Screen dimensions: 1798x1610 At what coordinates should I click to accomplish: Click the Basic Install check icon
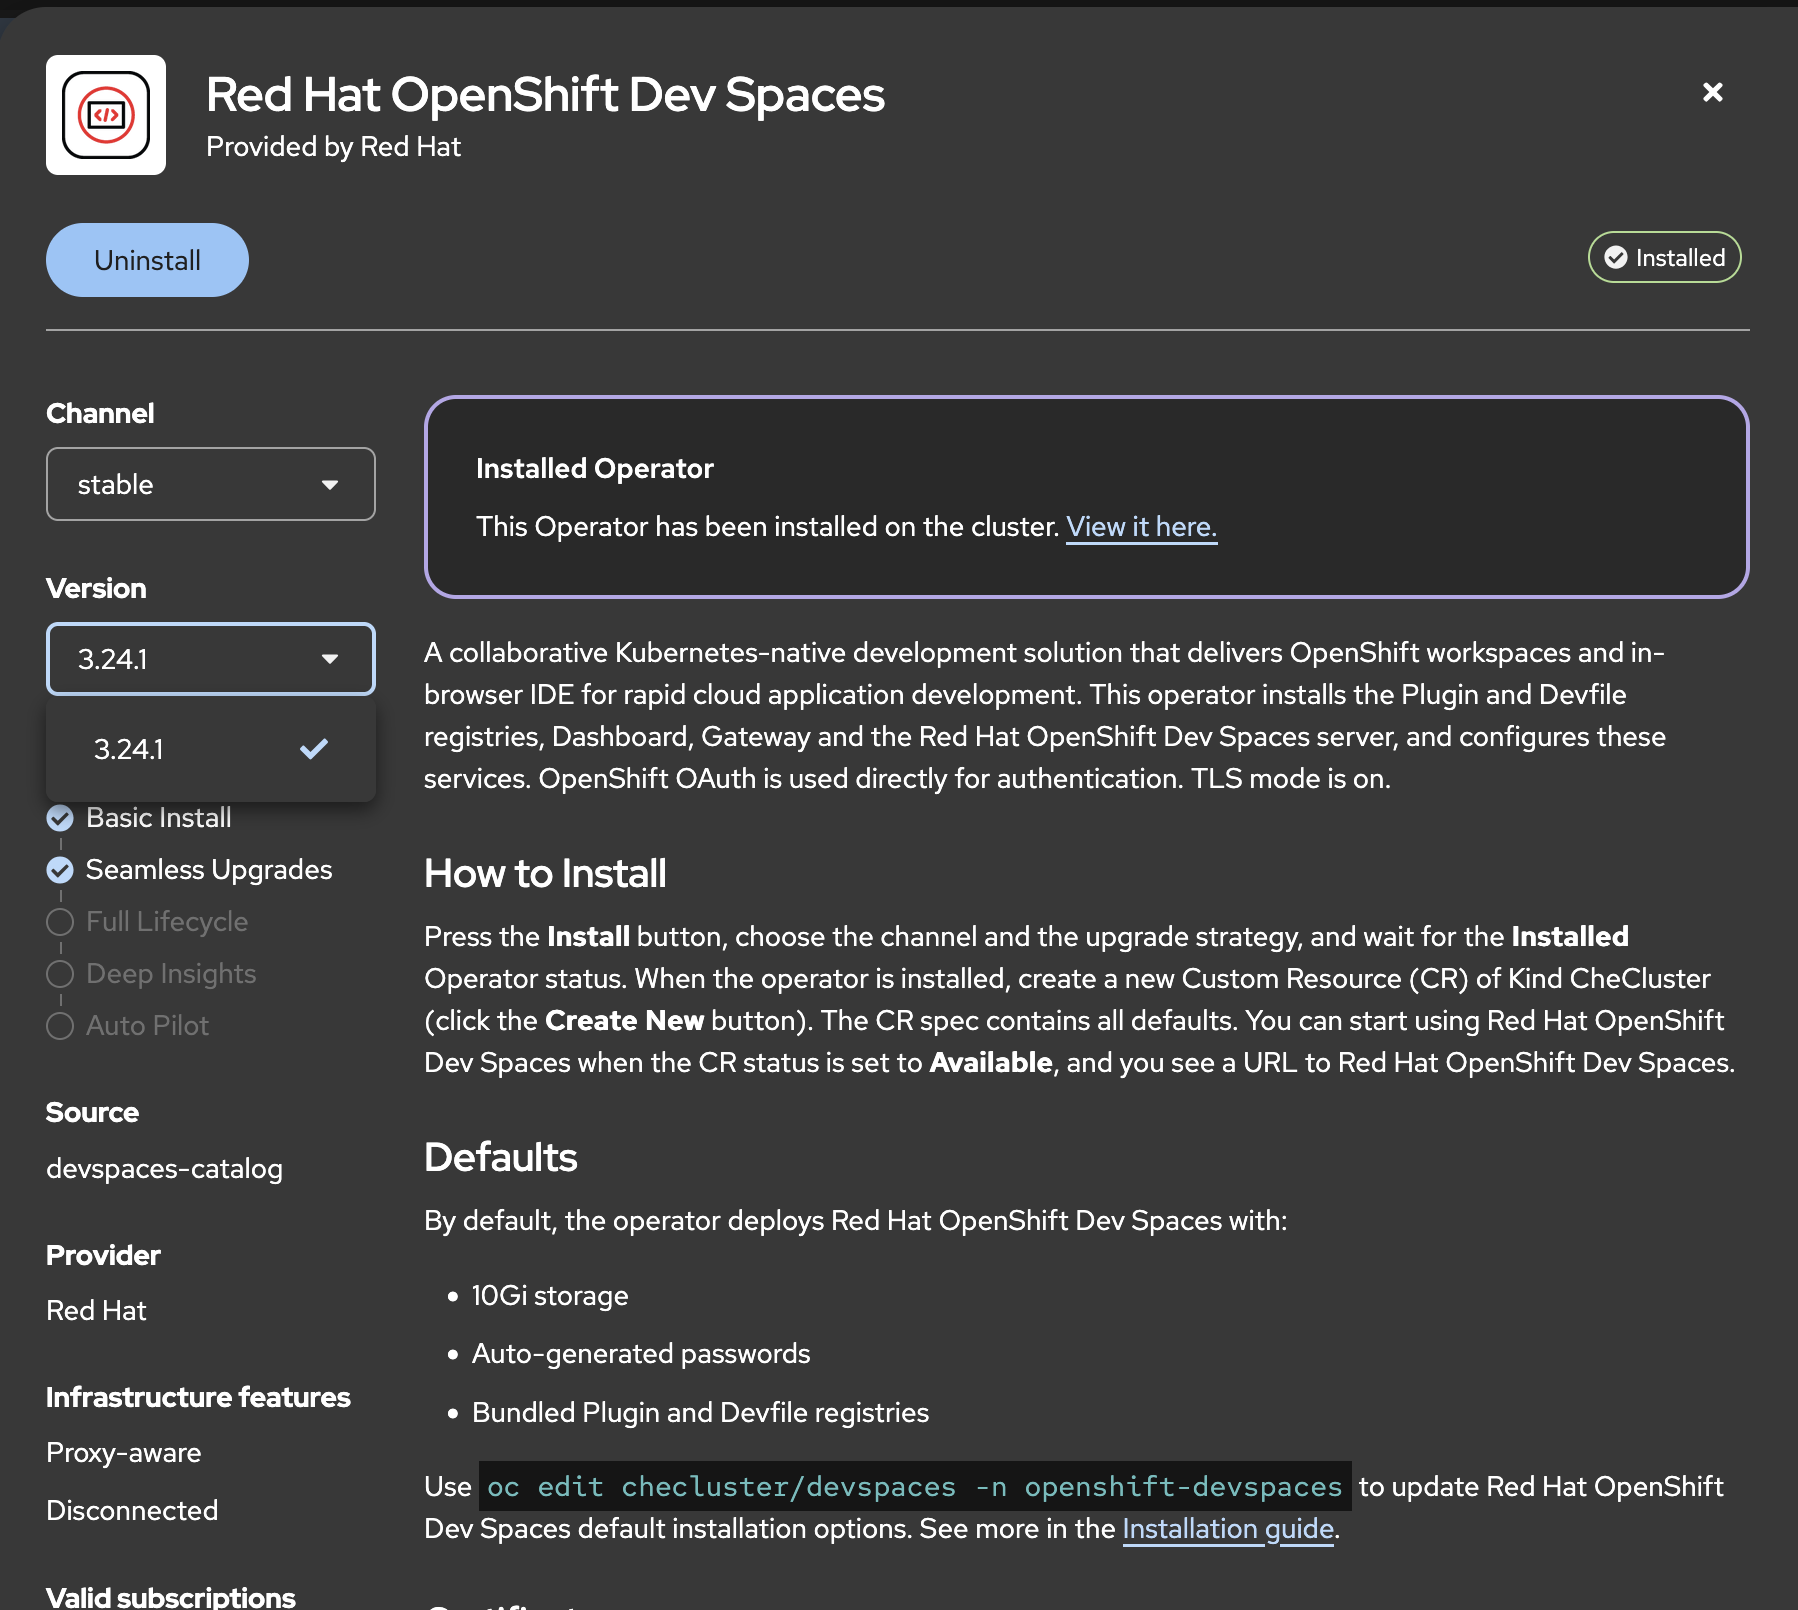(60, 818)
